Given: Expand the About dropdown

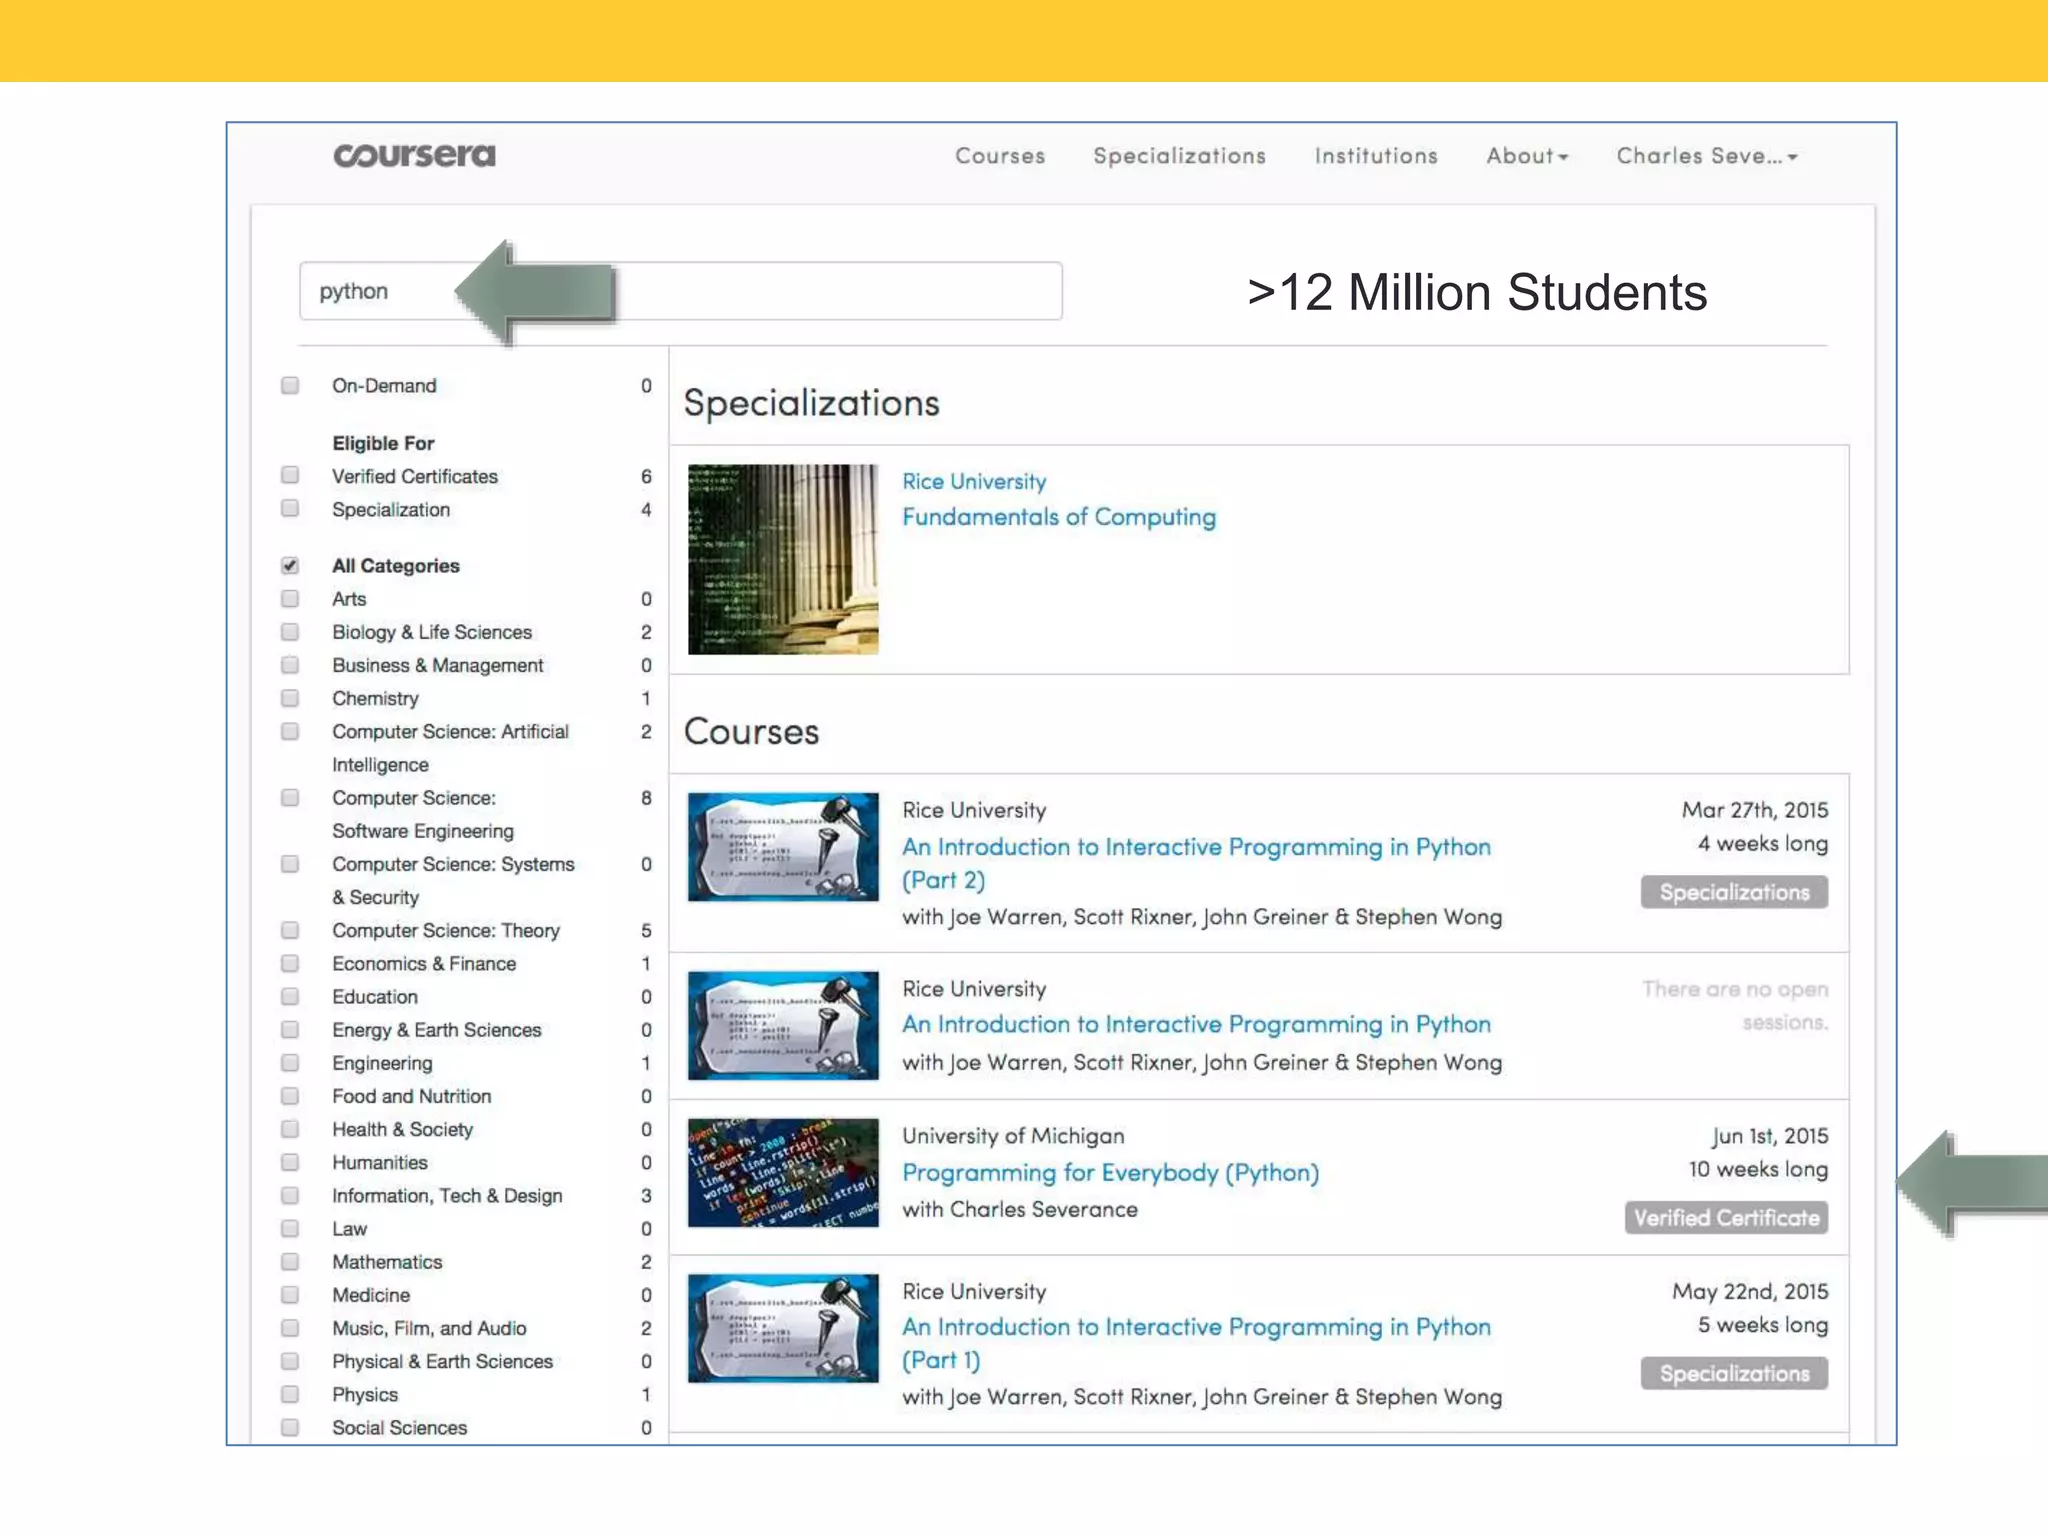Looking at the screenshot, I should coord(1527,156).
